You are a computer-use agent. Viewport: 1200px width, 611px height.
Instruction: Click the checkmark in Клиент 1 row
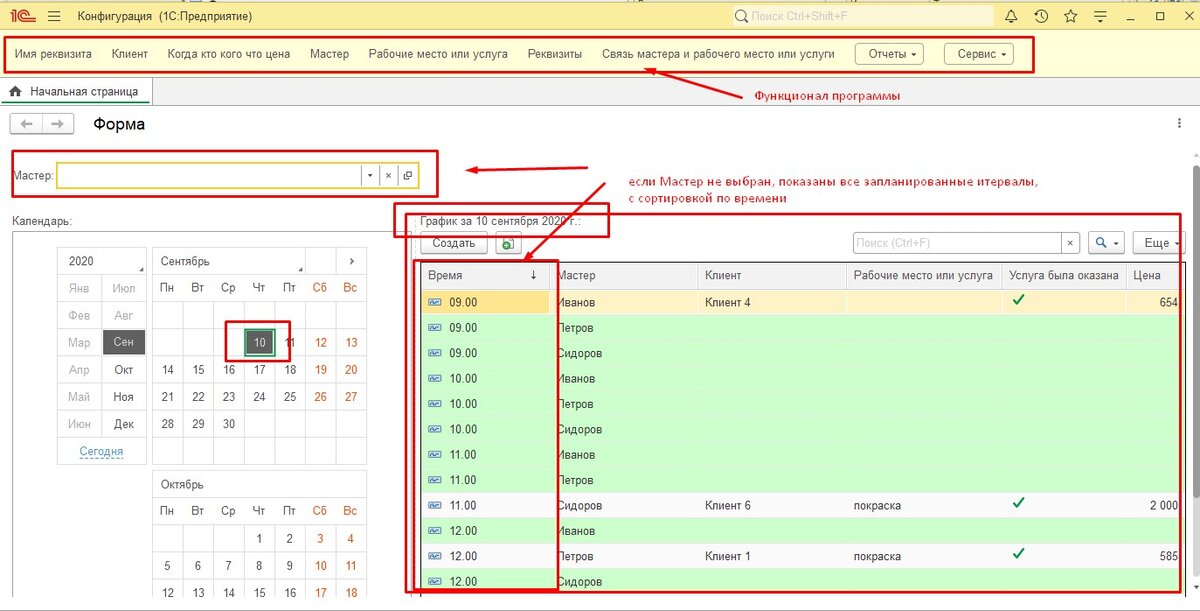click(x=1019, y=553)
